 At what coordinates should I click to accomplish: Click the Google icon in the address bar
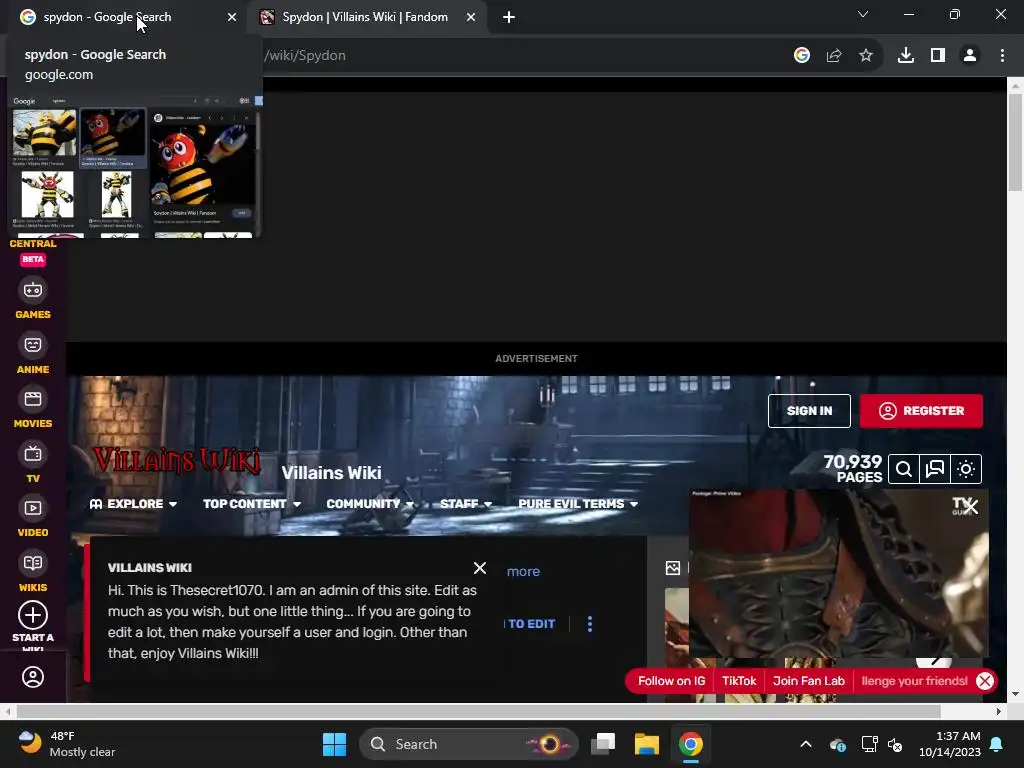802,56
